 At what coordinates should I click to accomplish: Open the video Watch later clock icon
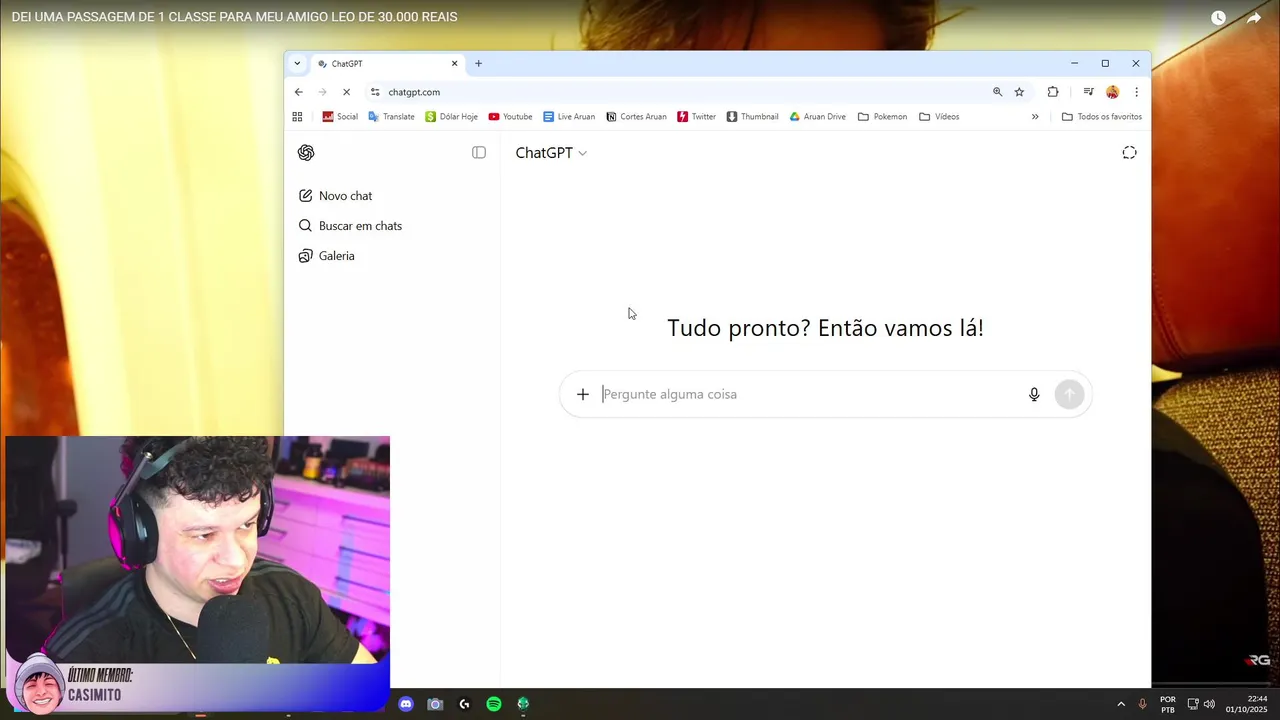[1218, 18]
